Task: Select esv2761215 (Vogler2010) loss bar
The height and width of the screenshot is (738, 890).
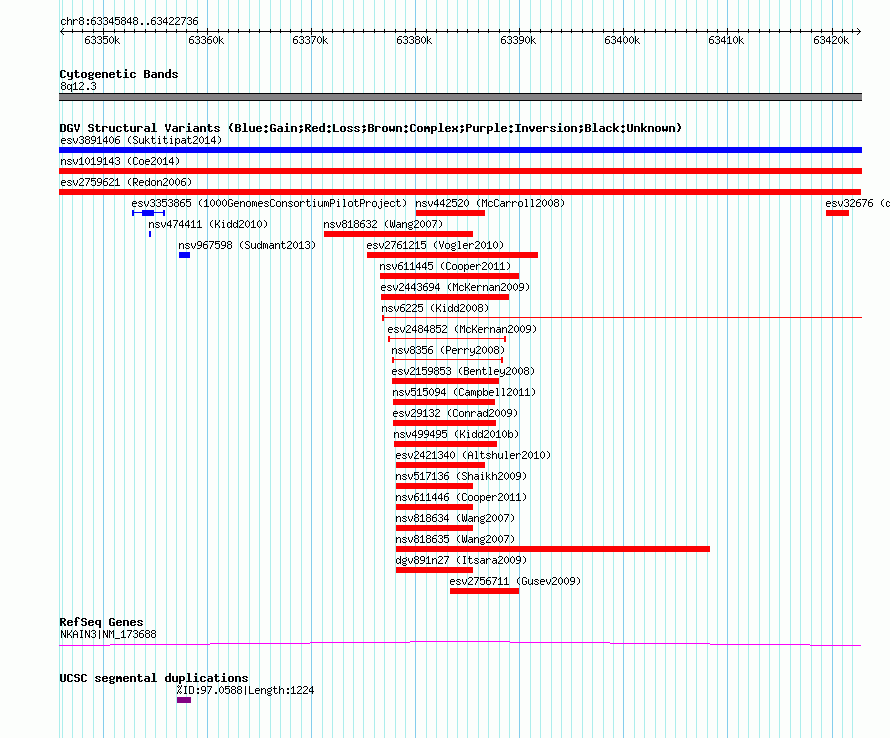Action: (x=452, y=255)
